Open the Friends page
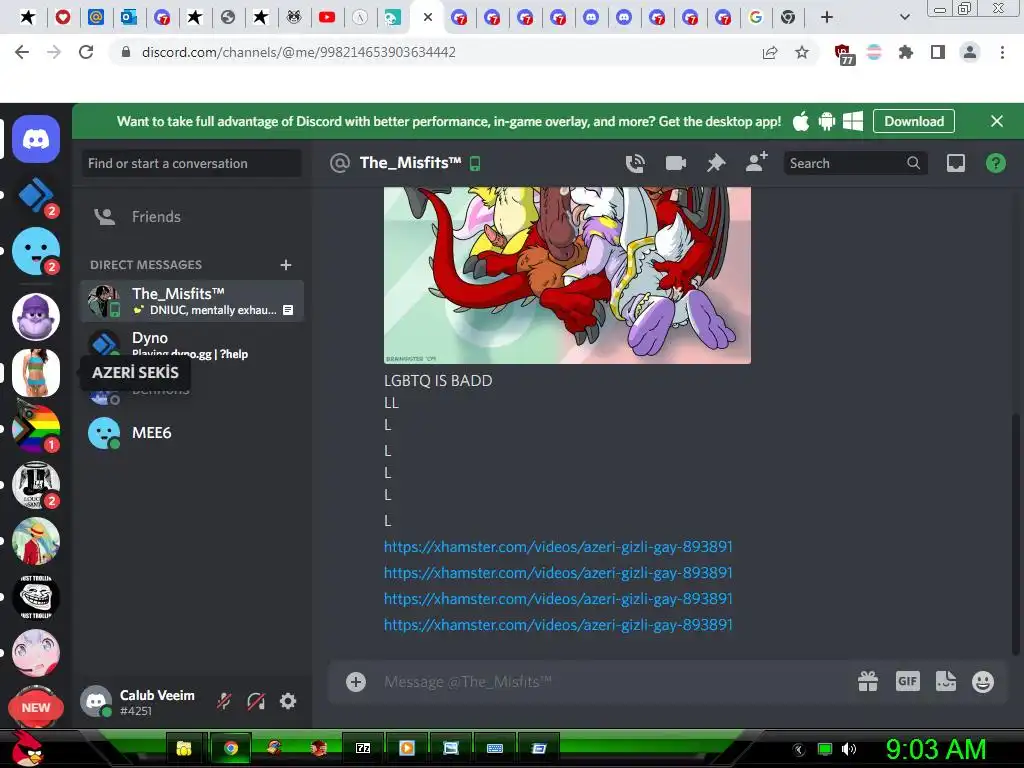The width and height of the screenshot is (1024, 768). point(192,217)
